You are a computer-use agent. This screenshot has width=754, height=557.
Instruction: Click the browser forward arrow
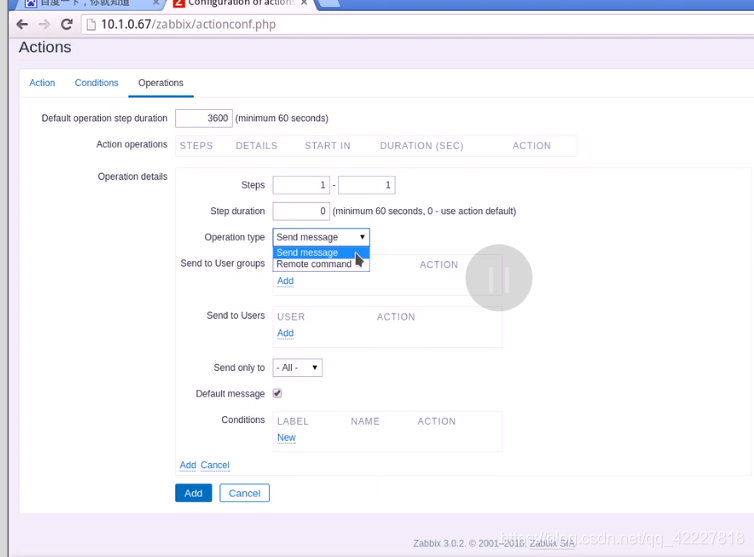point(44,25)
